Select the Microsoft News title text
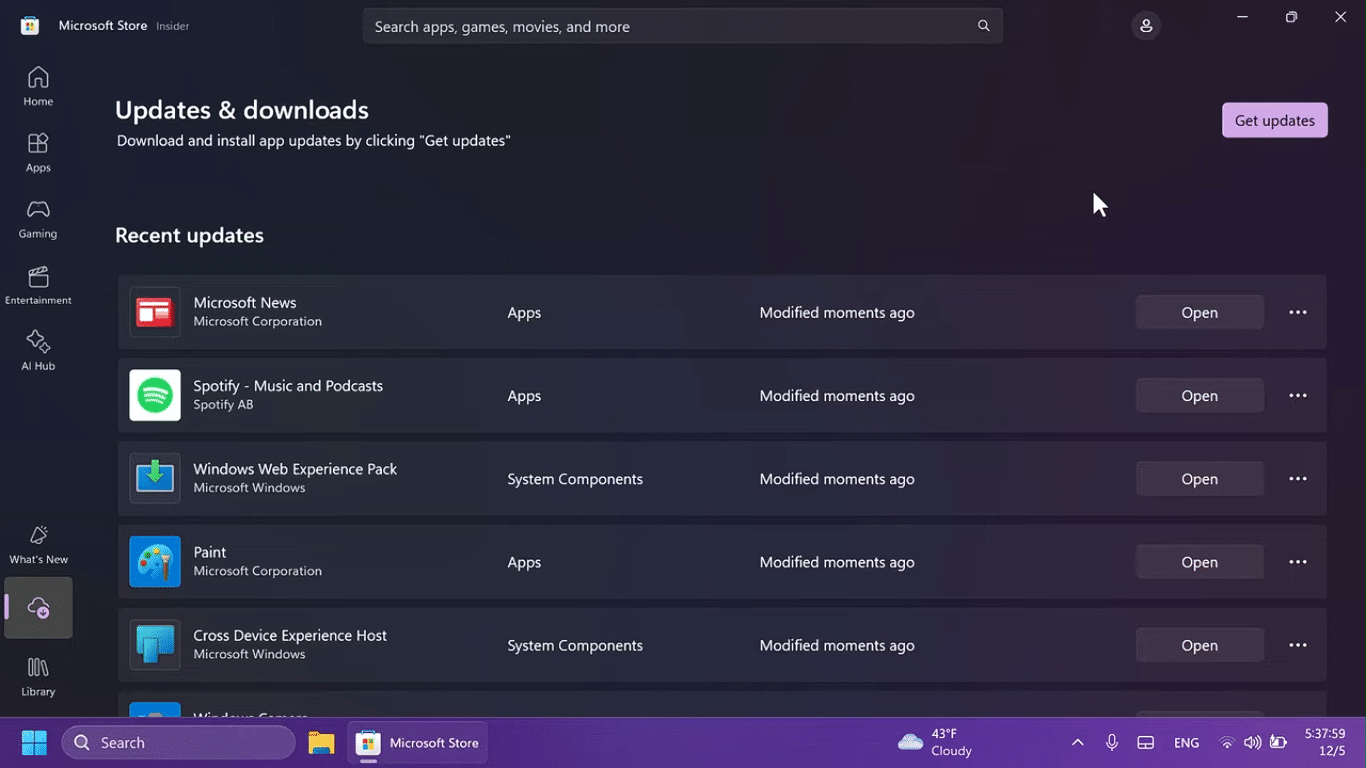The width and height of the screenshot is (1366, 768). point(245,302)
